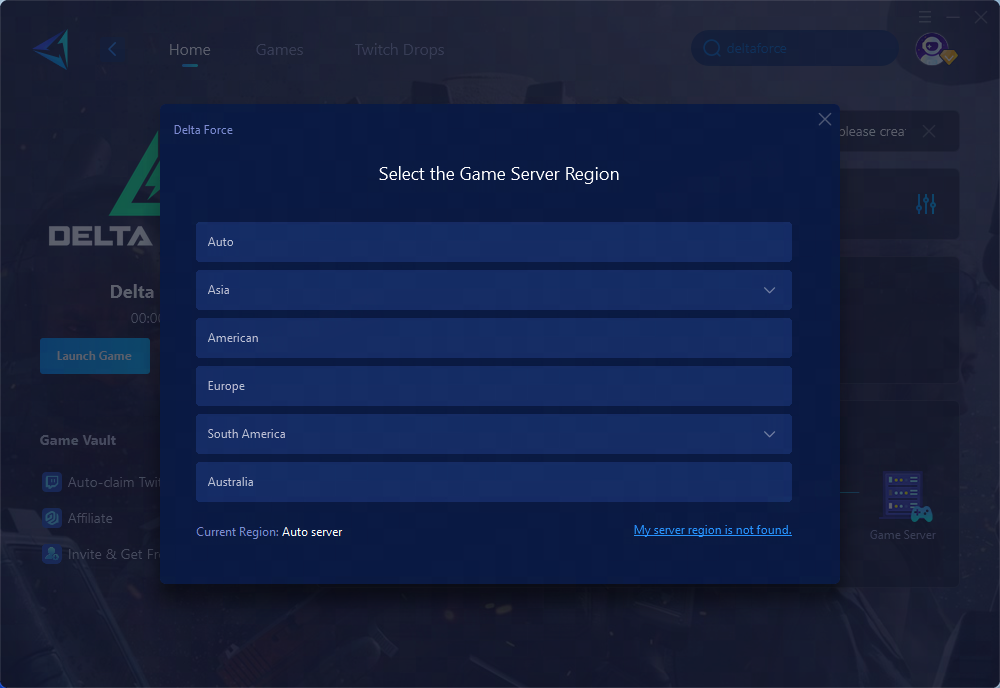Click the Launch Game button
The width and height of the screenshot is (1000, 688).
coord(94,356)
